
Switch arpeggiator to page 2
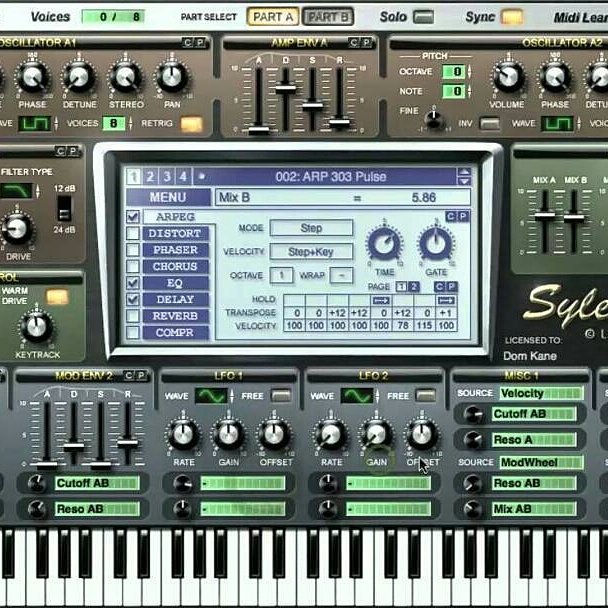pyautogui.click(x=414, y=287)
